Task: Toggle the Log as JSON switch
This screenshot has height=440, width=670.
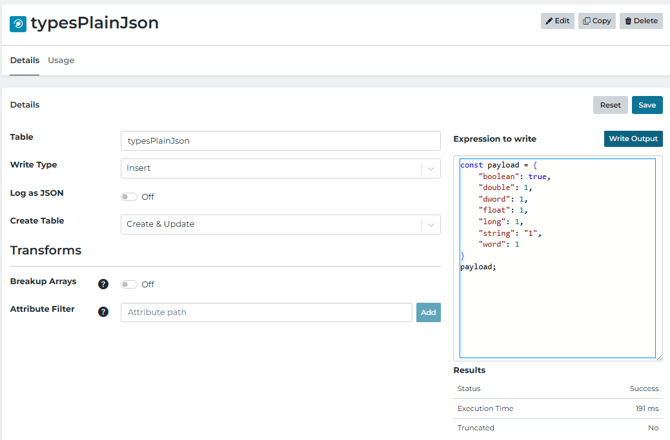Action: click(129, 197)
